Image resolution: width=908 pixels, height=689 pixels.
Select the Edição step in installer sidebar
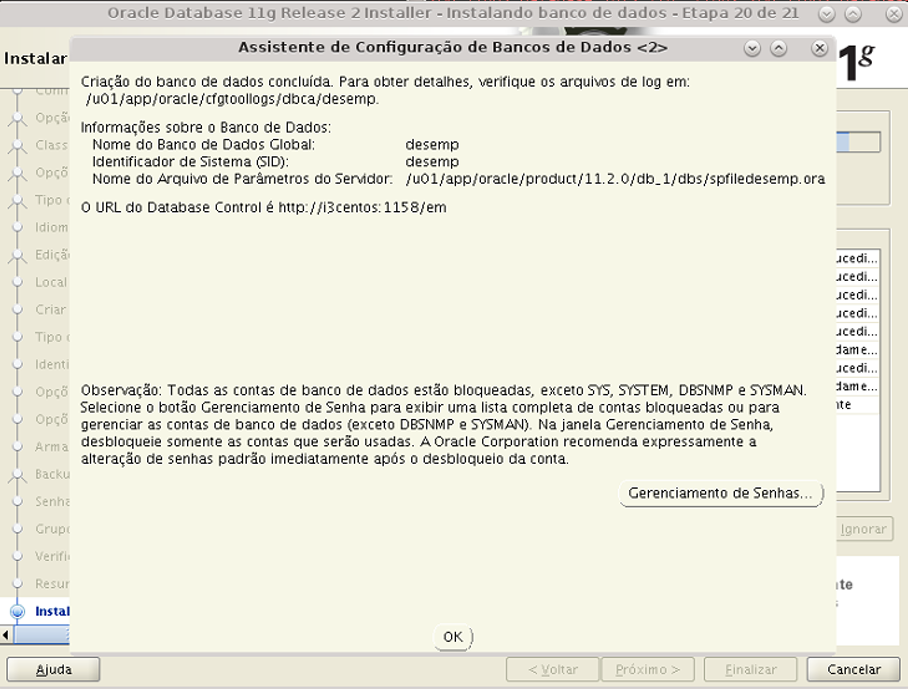pyautogui.click(x=52, y=255)
